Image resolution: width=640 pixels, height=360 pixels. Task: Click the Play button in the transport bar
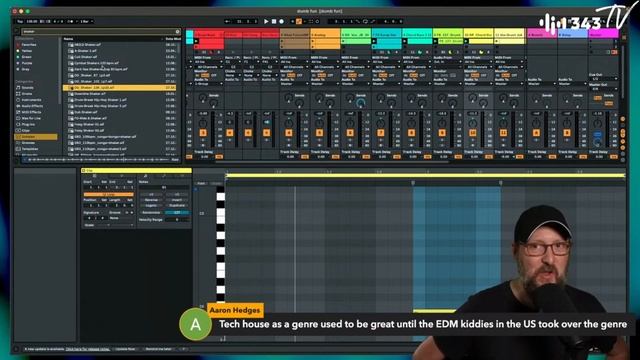266,21
